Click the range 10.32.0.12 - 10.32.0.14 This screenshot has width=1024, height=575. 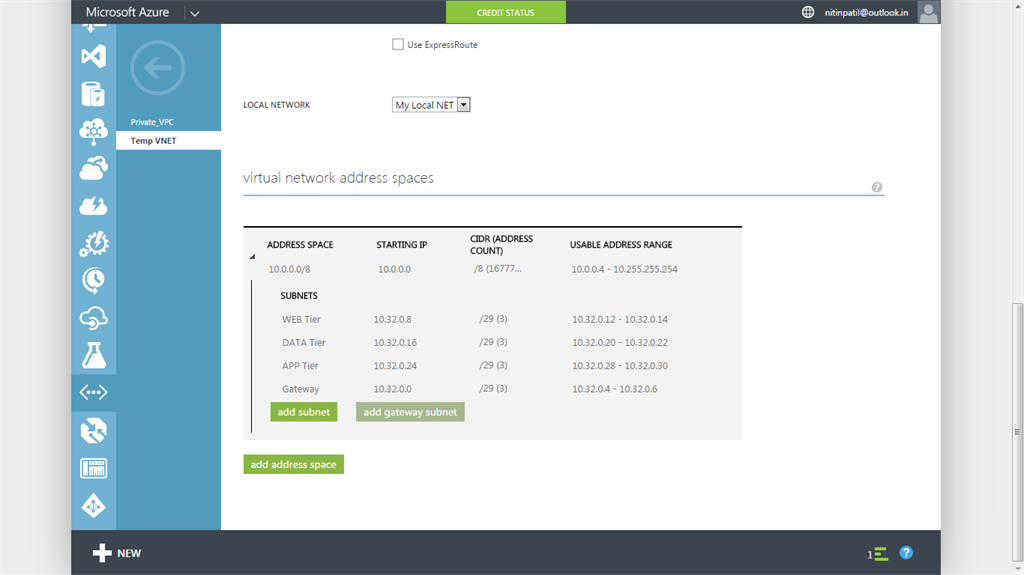pos(620,320)
